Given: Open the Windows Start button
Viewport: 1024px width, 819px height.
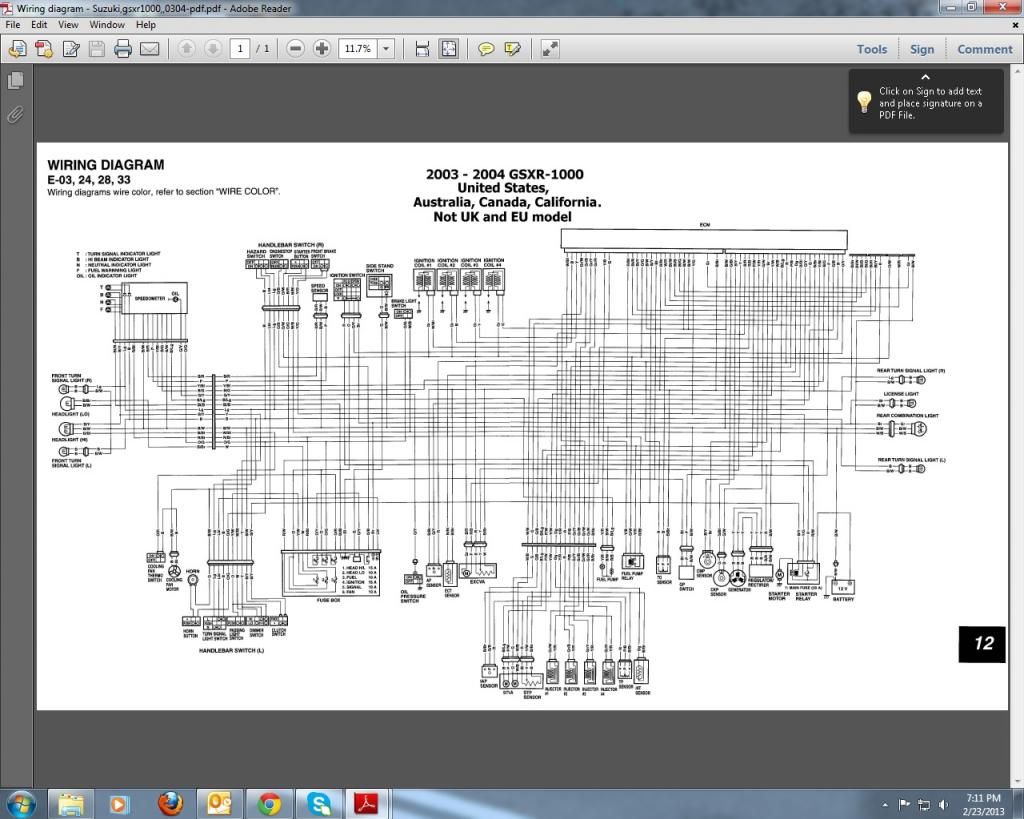Looking at the screenshot, I should tap(21, 803).
